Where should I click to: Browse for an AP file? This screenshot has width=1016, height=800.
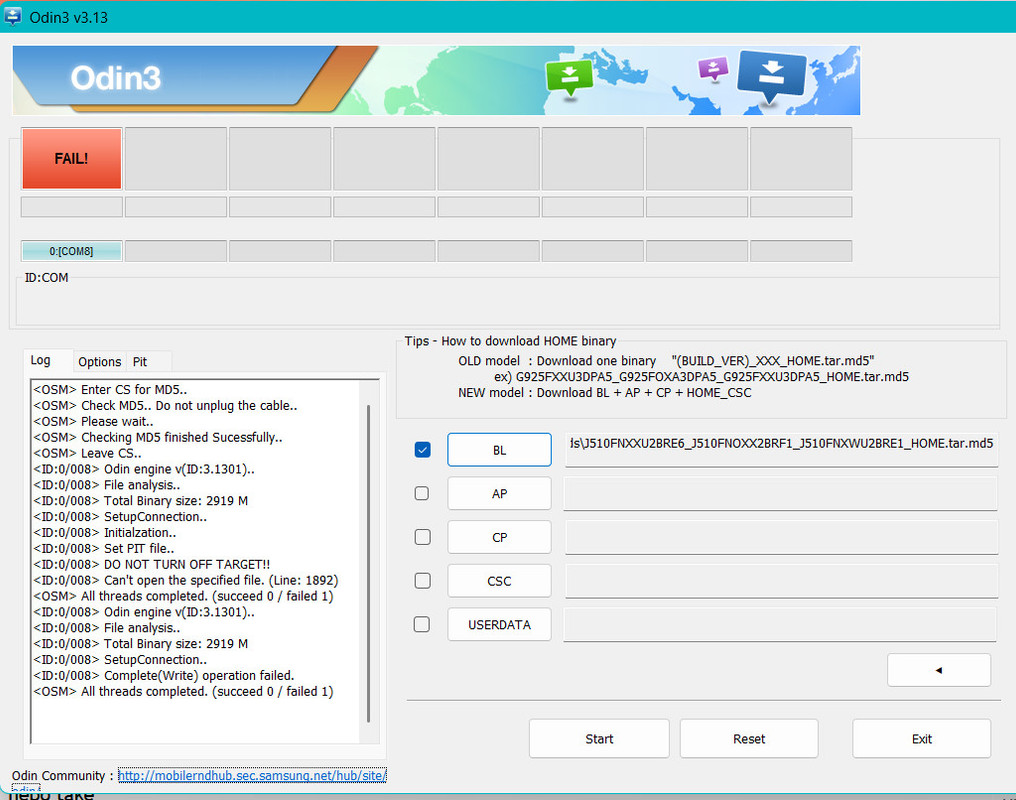tap(499, 494)
